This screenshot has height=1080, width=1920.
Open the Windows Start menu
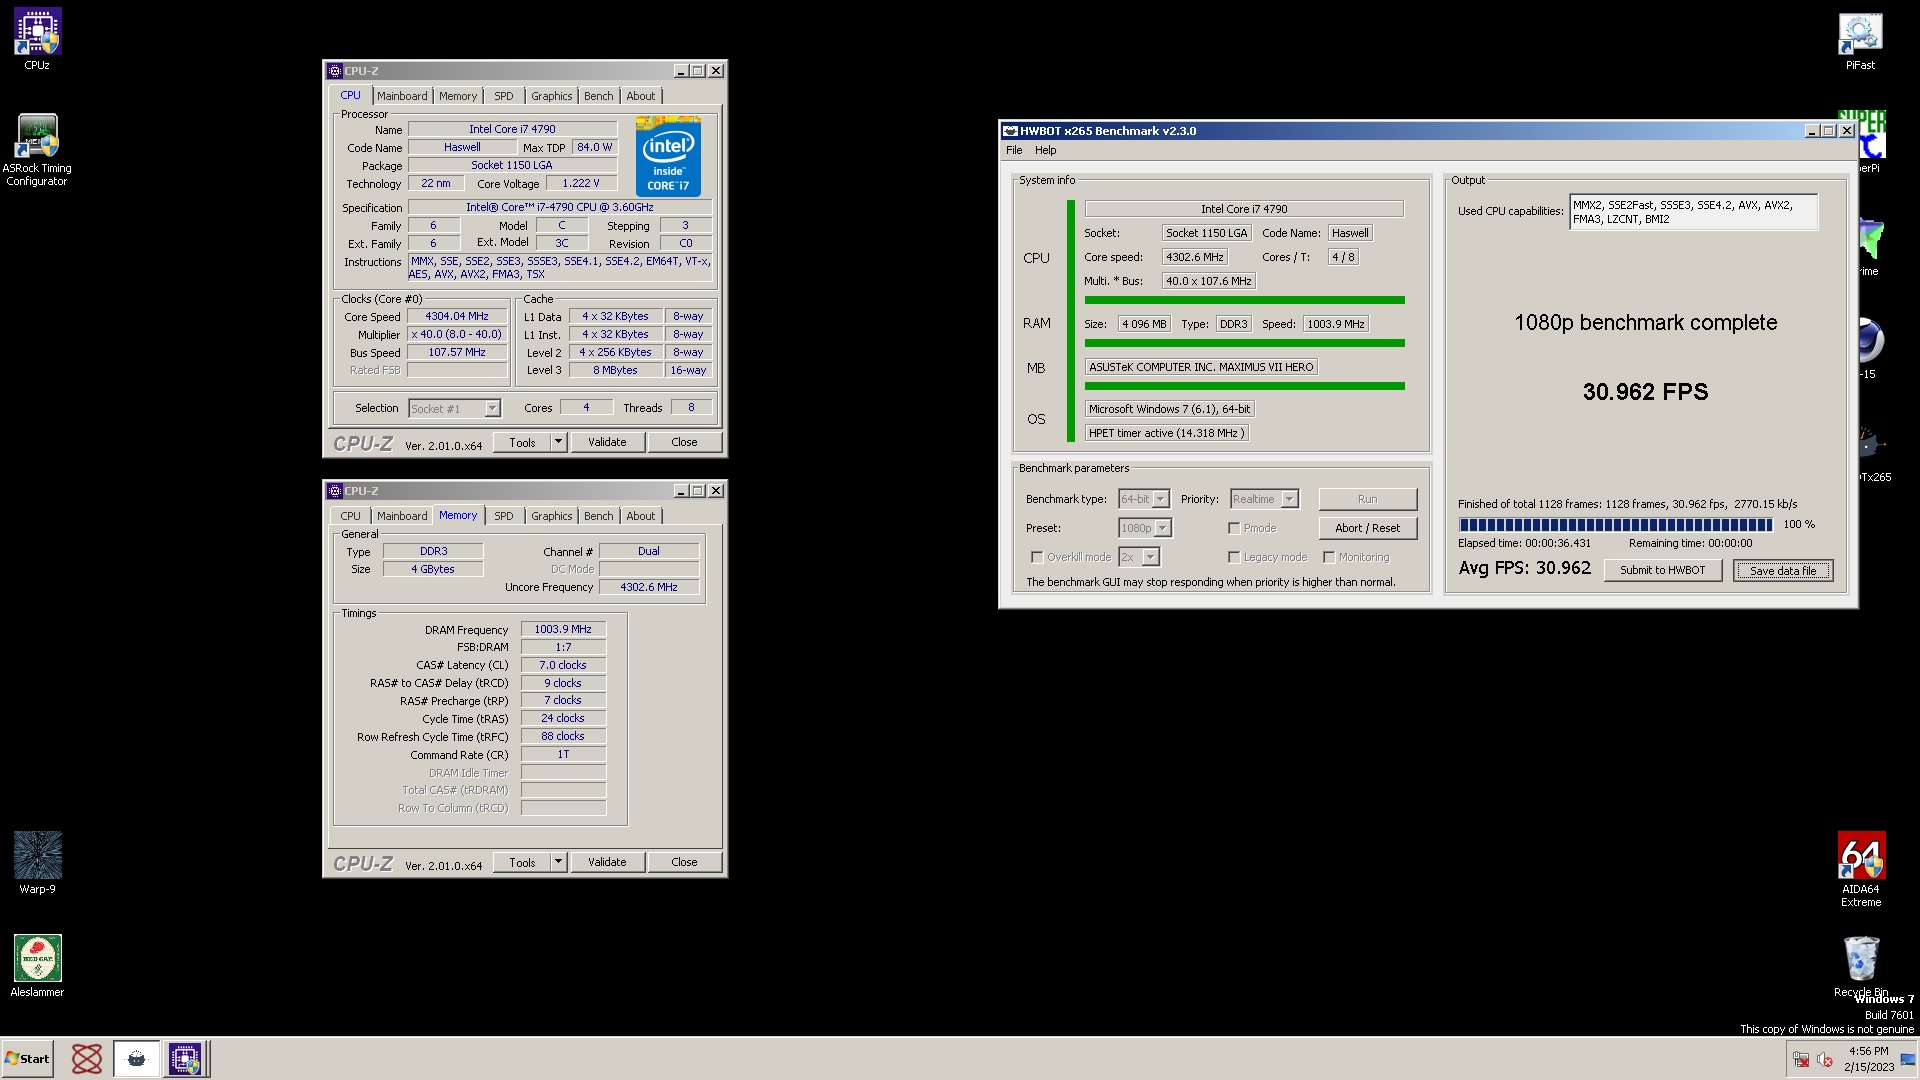point(28,1058)
